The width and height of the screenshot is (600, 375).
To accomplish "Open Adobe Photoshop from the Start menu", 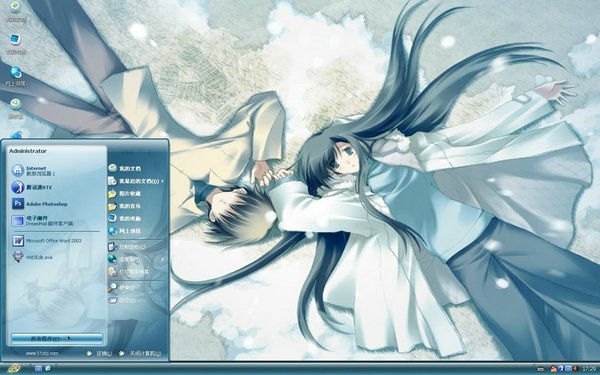I will 40,204.
